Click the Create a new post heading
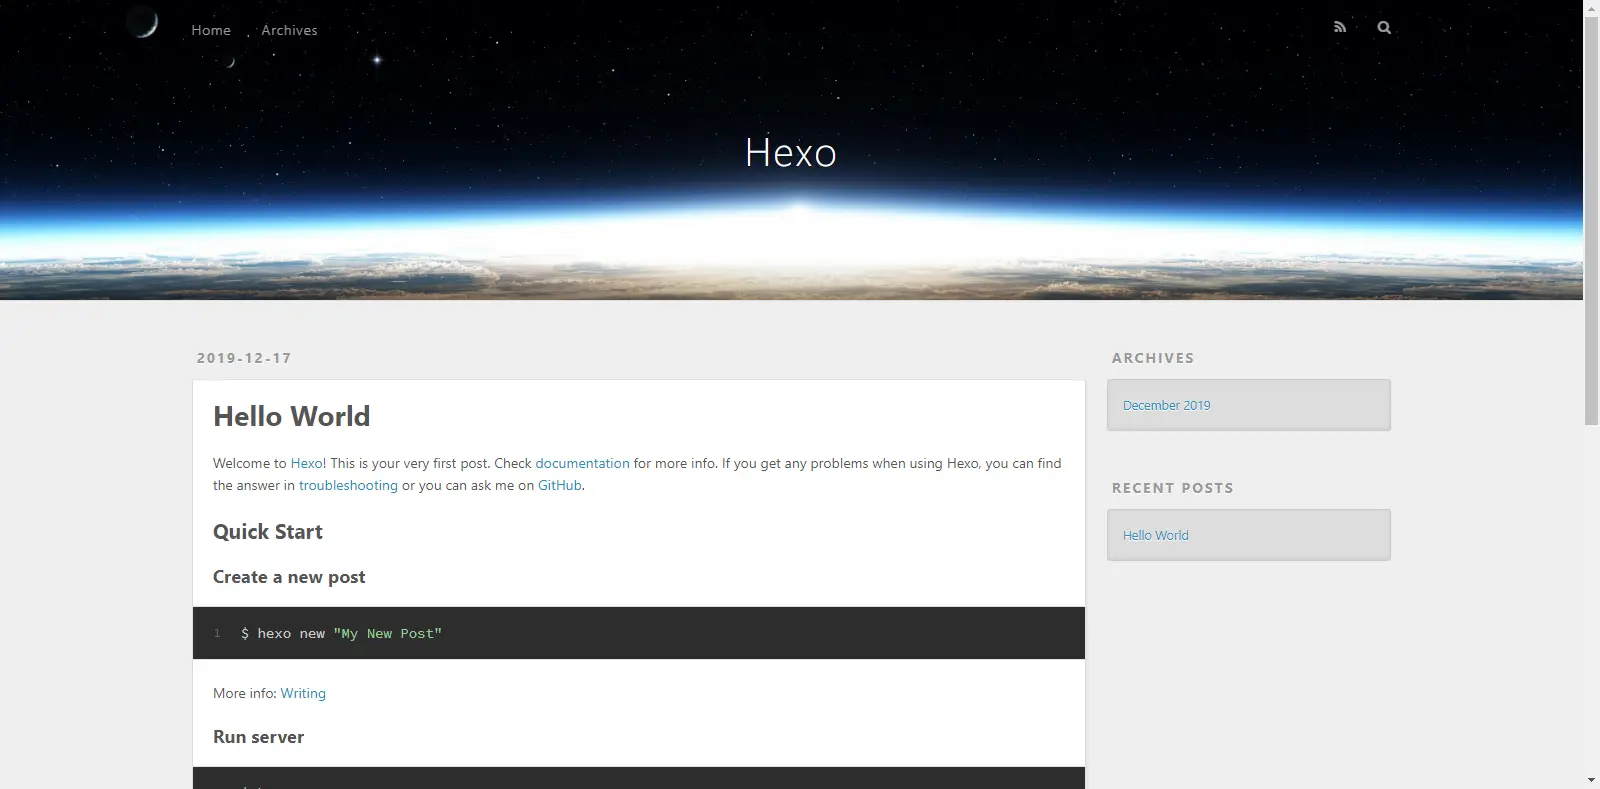The image size is (1600, 789). coord(289,577)
